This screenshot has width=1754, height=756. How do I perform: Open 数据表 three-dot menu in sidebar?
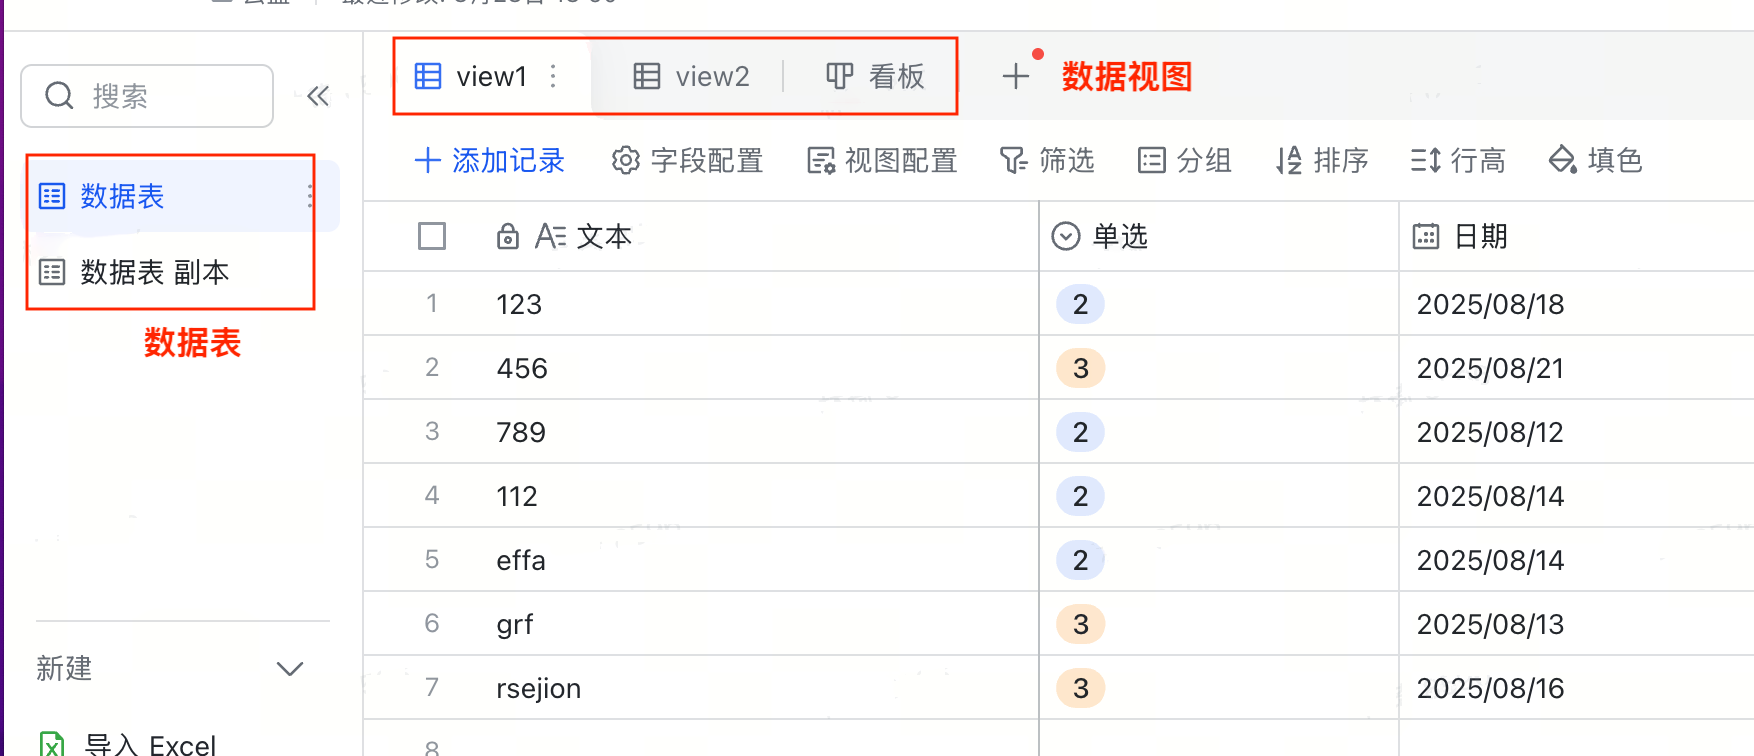tap(310, 196)
